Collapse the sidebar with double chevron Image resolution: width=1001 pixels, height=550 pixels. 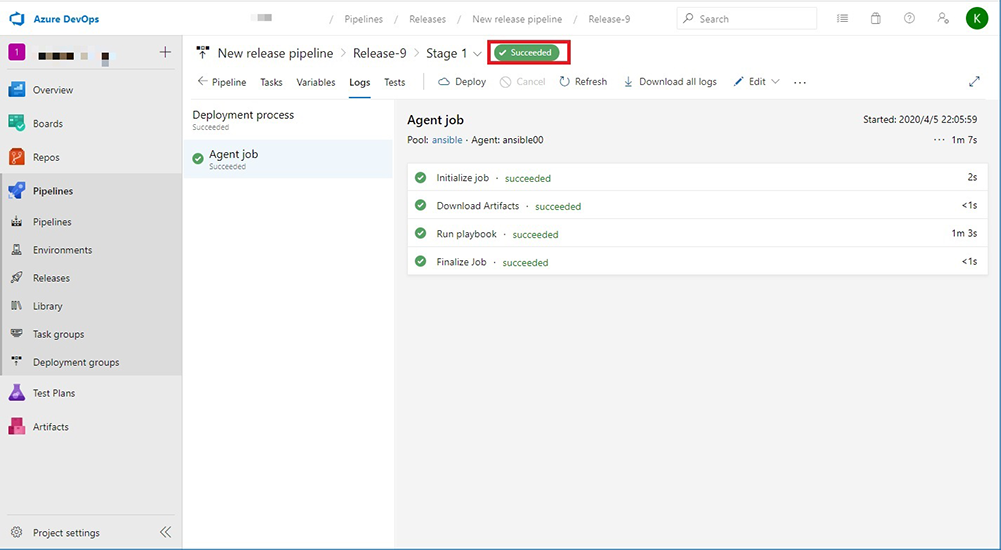click(x=165, y=532)
